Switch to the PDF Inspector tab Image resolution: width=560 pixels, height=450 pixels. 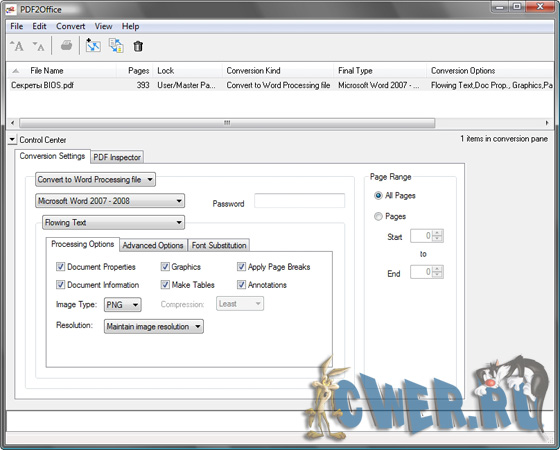(117, 157)
